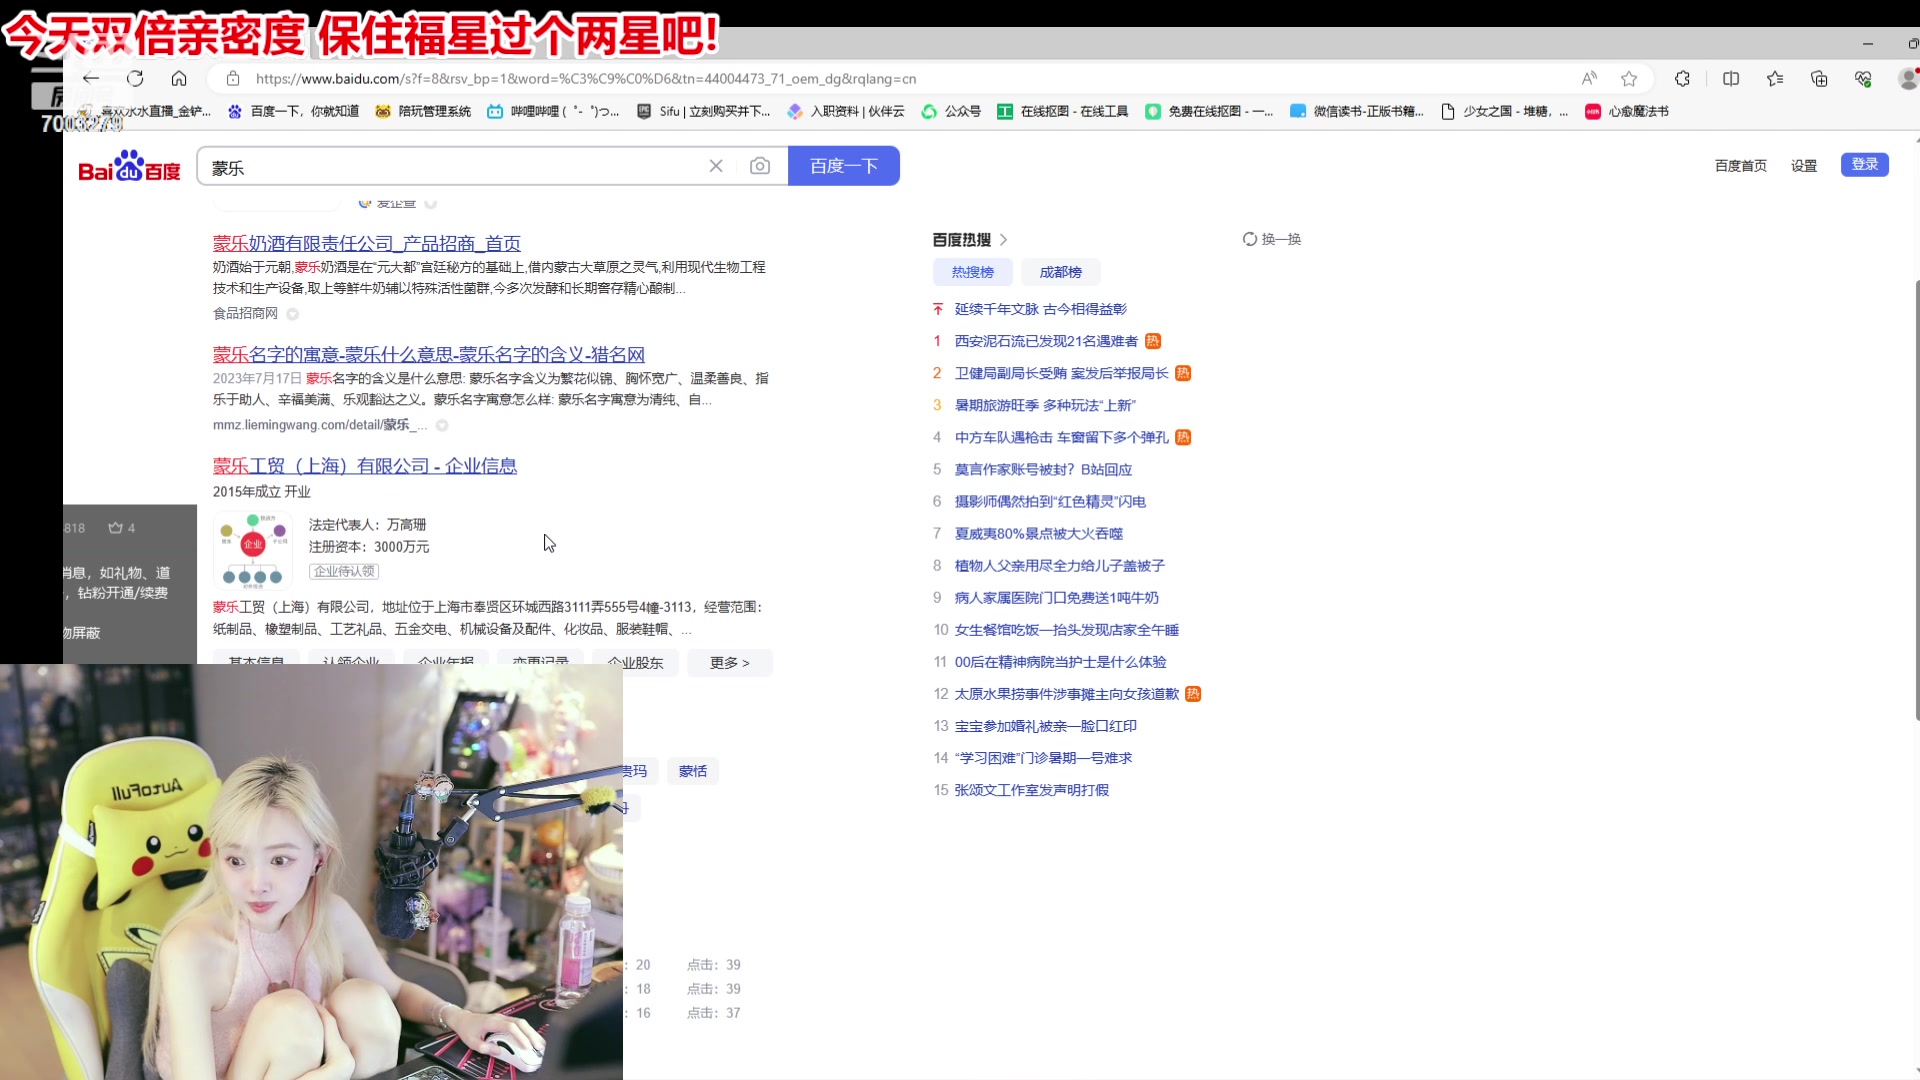This screenshot has width=1920, height=1080.
Task: Go to browser home icon
Action: coord(179,78)
